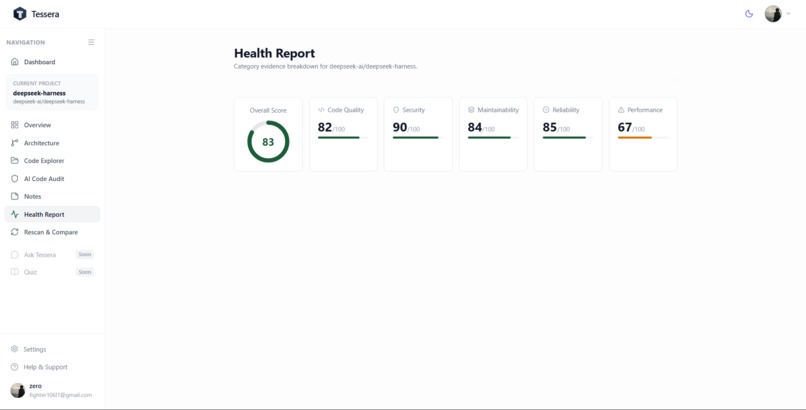The image size is (806, 410).
Task: Click the Health Report page heading
Action: click(x=274, y=53)
